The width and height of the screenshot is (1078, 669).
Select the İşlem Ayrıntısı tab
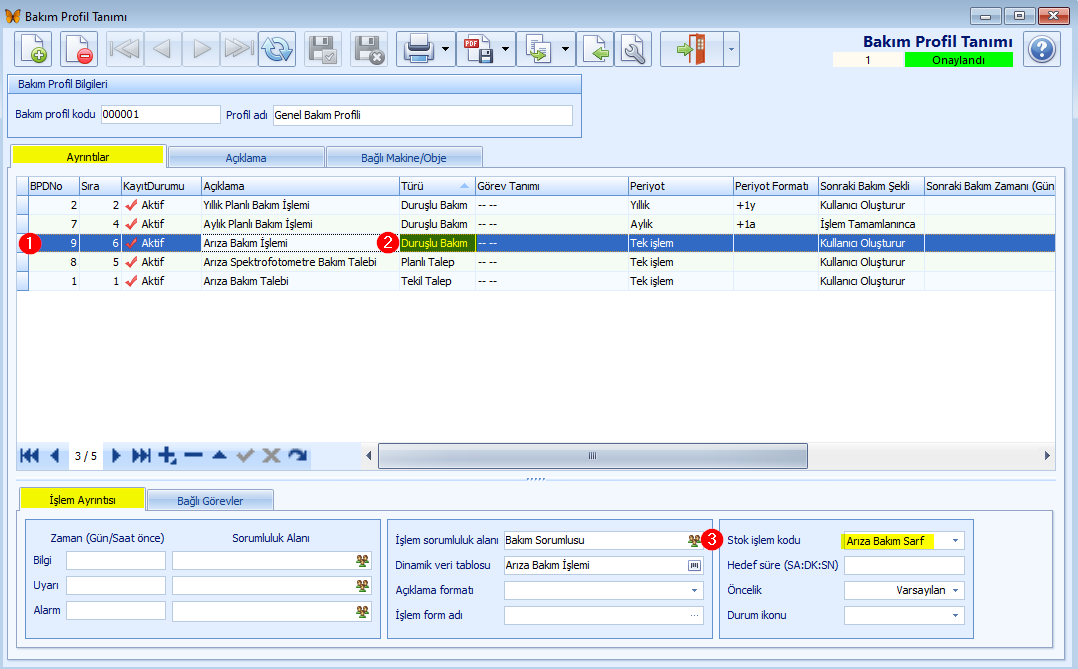tap(82, 500)
